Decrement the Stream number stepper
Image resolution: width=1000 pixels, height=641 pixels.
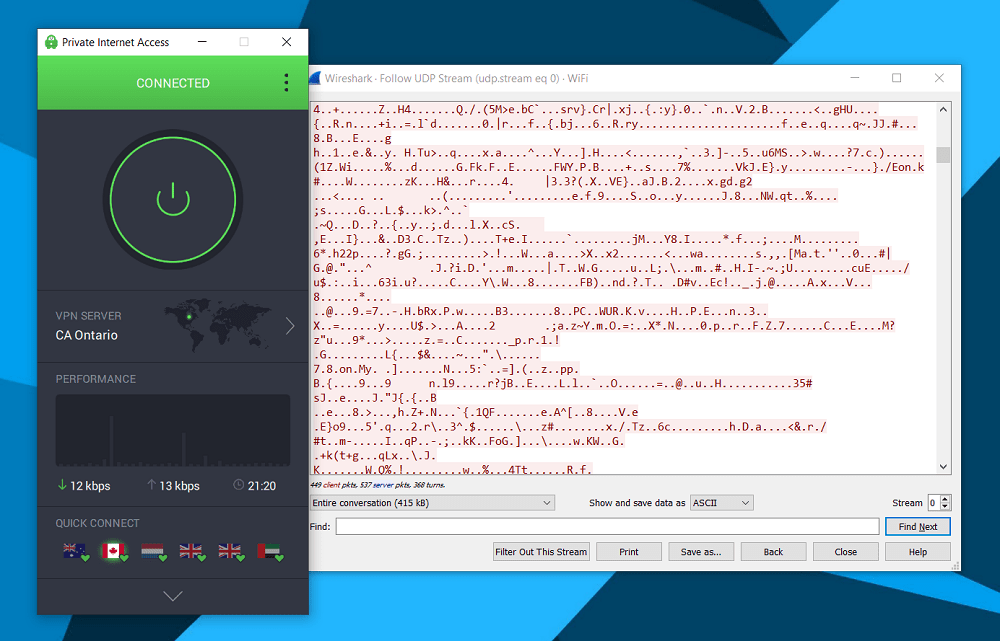(945, 506)
